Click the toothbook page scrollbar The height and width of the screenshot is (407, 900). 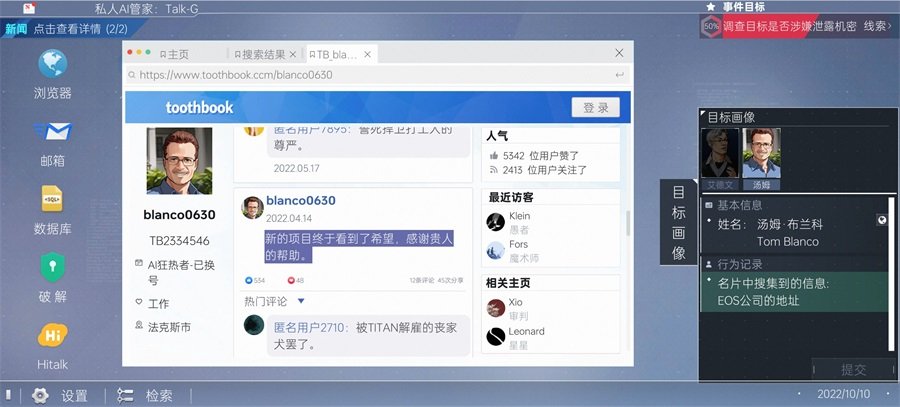628,223
